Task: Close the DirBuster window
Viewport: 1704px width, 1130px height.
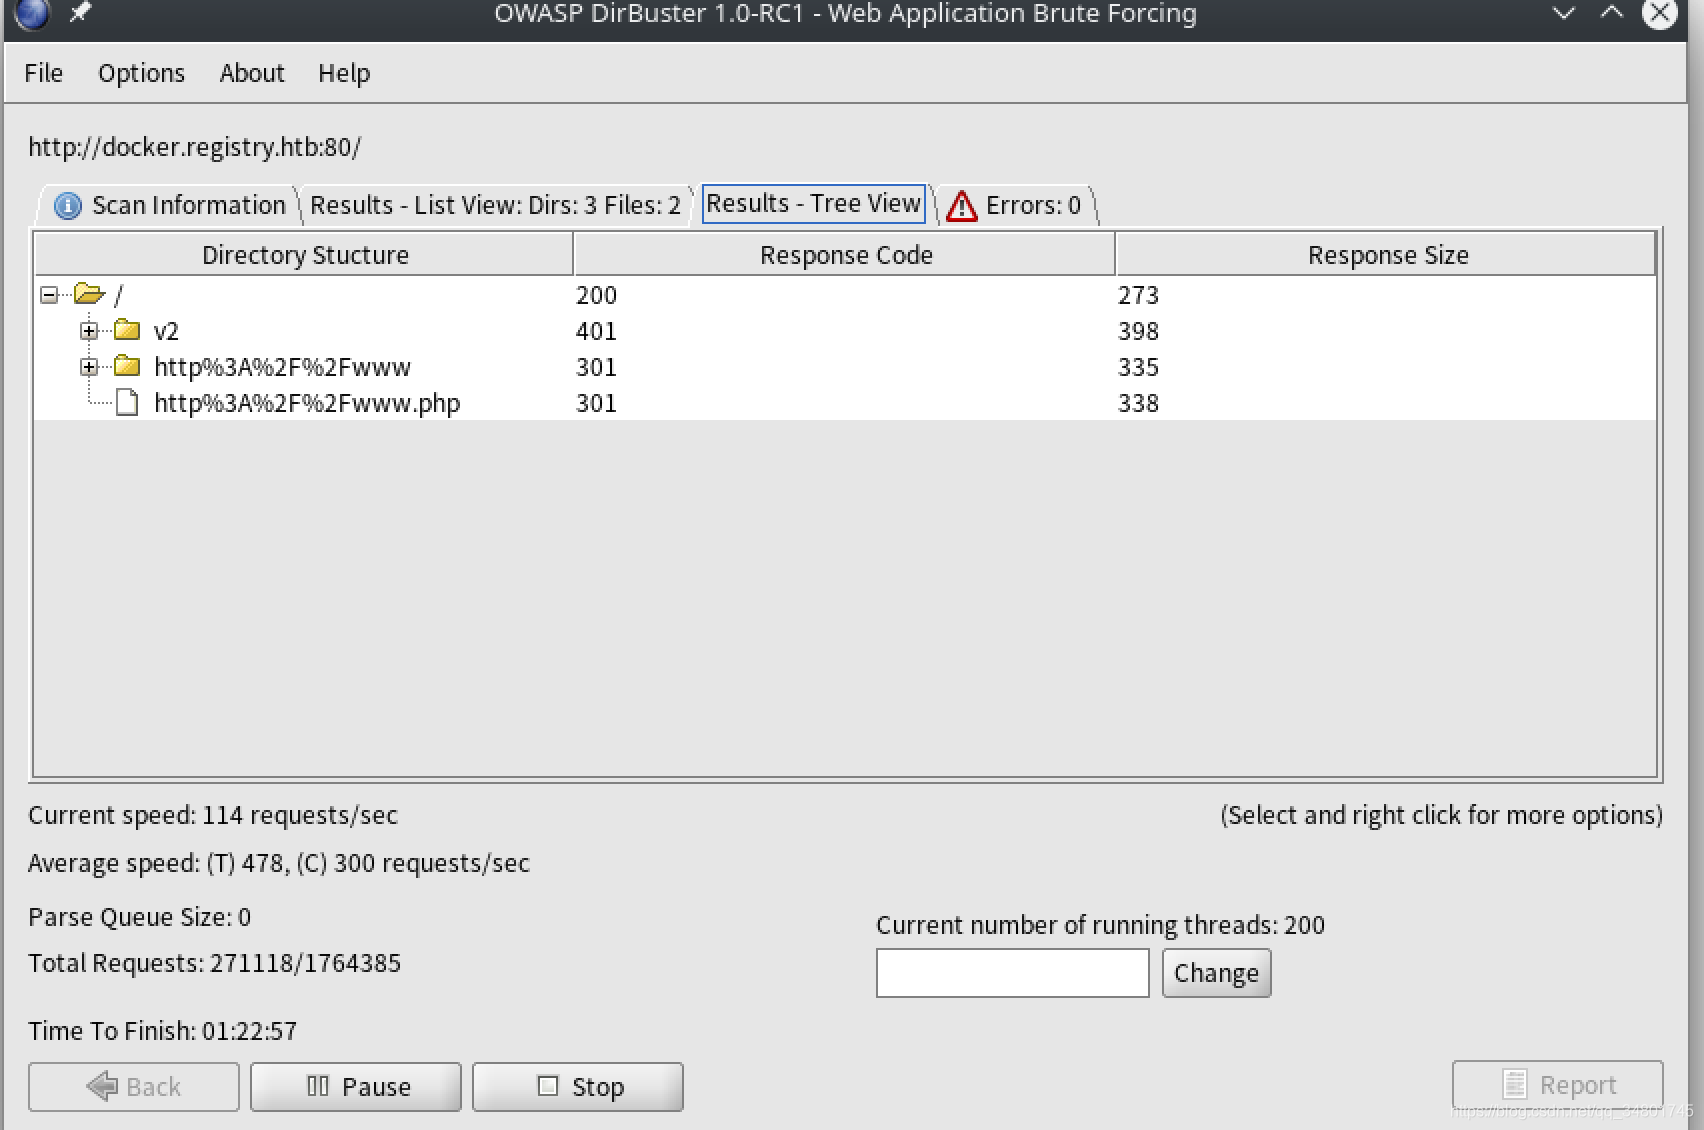Action: (1660, 13)
